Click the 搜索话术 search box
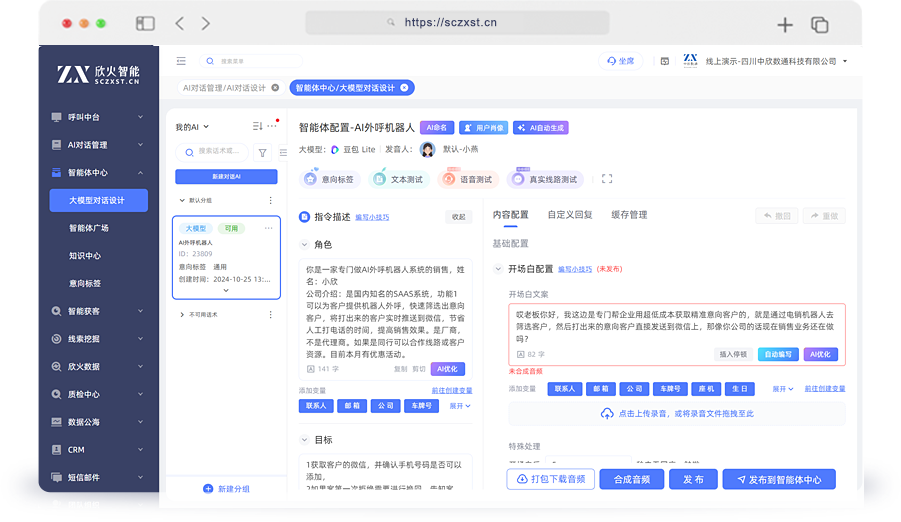Viewport: 901px width, 522px height. tap(212, 152)
